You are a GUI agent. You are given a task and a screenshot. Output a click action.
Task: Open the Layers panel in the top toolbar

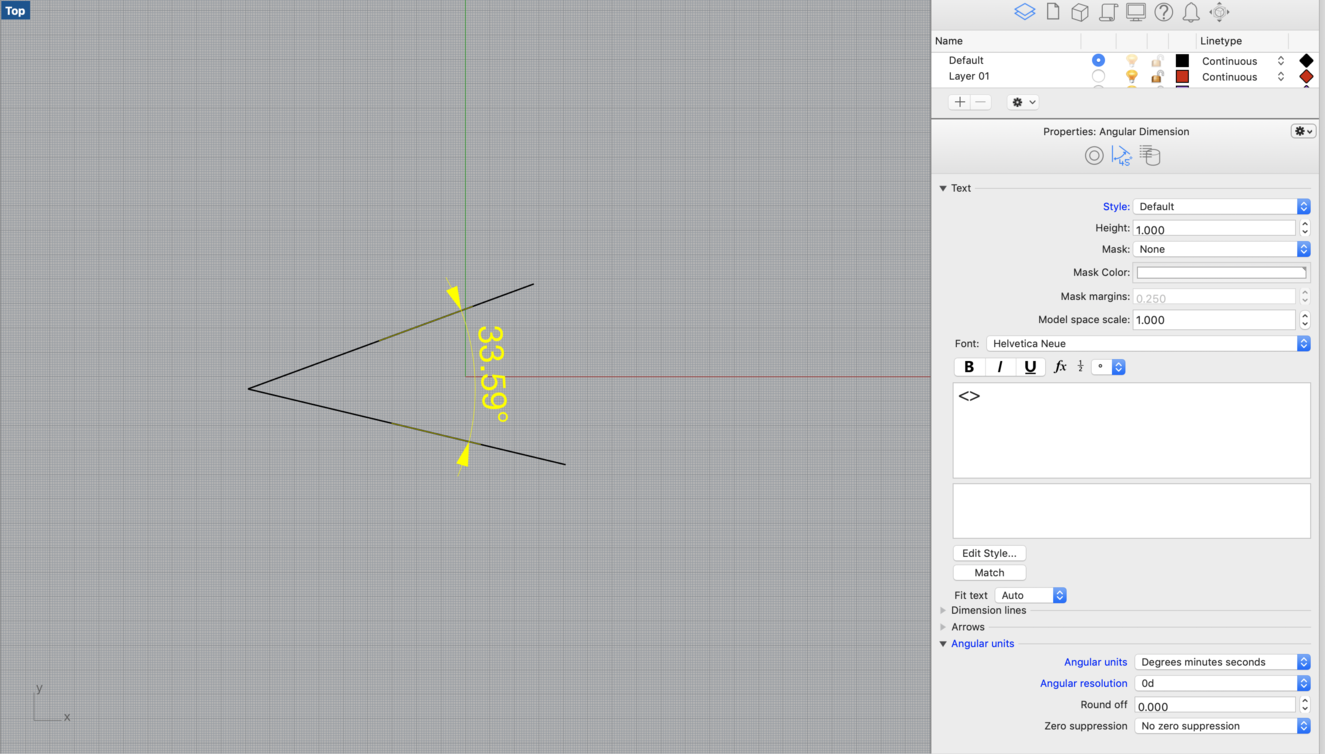pos(1024,12)
